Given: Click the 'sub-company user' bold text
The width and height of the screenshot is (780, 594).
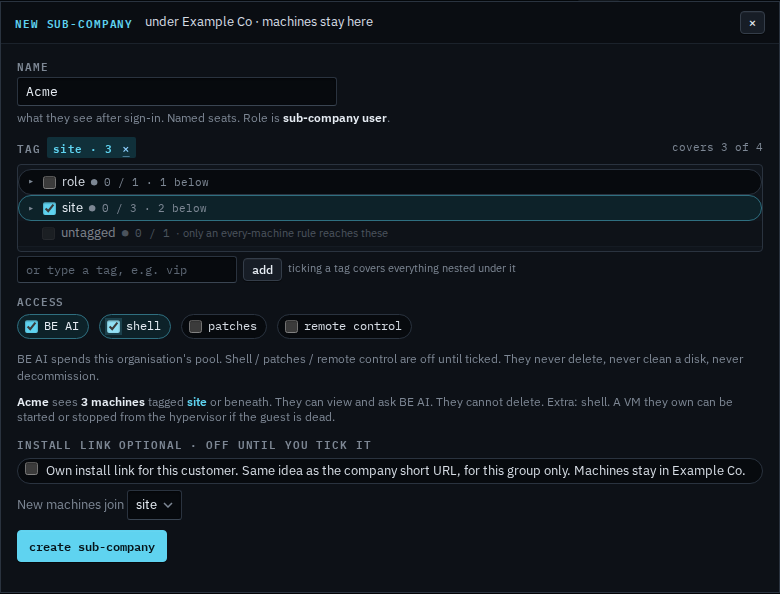Looking at the screenshot, I should [335, 118].
